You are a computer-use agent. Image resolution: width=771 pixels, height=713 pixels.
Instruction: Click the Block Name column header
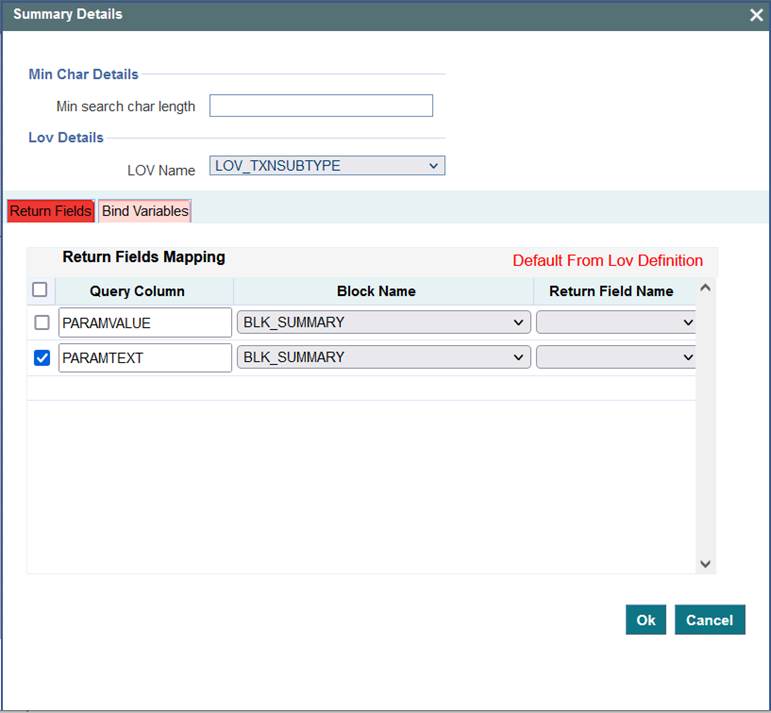click(376, 291)
